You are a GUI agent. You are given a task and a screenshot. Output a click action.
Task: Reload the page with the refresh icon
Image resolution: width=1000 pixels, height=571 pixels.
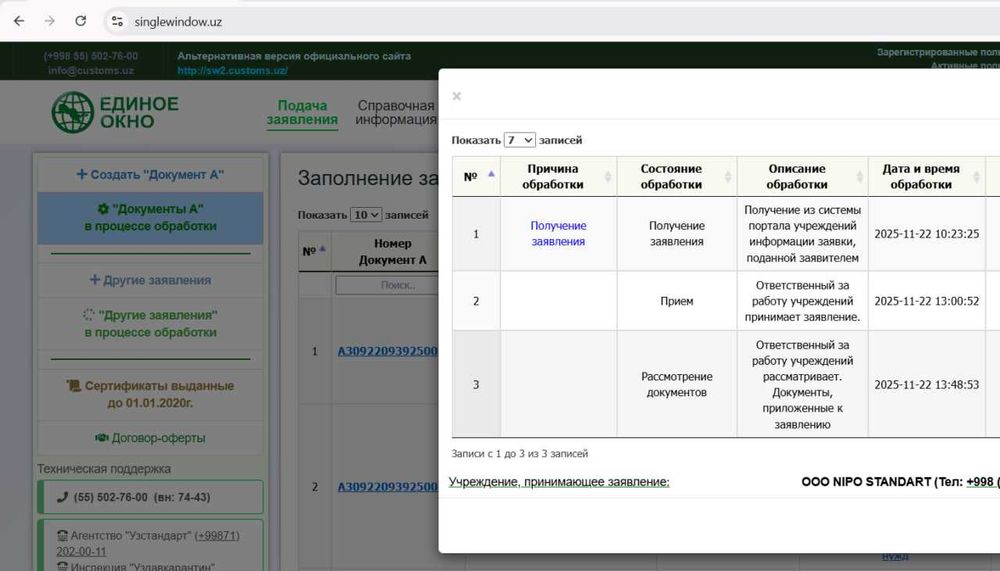(80, 21)
